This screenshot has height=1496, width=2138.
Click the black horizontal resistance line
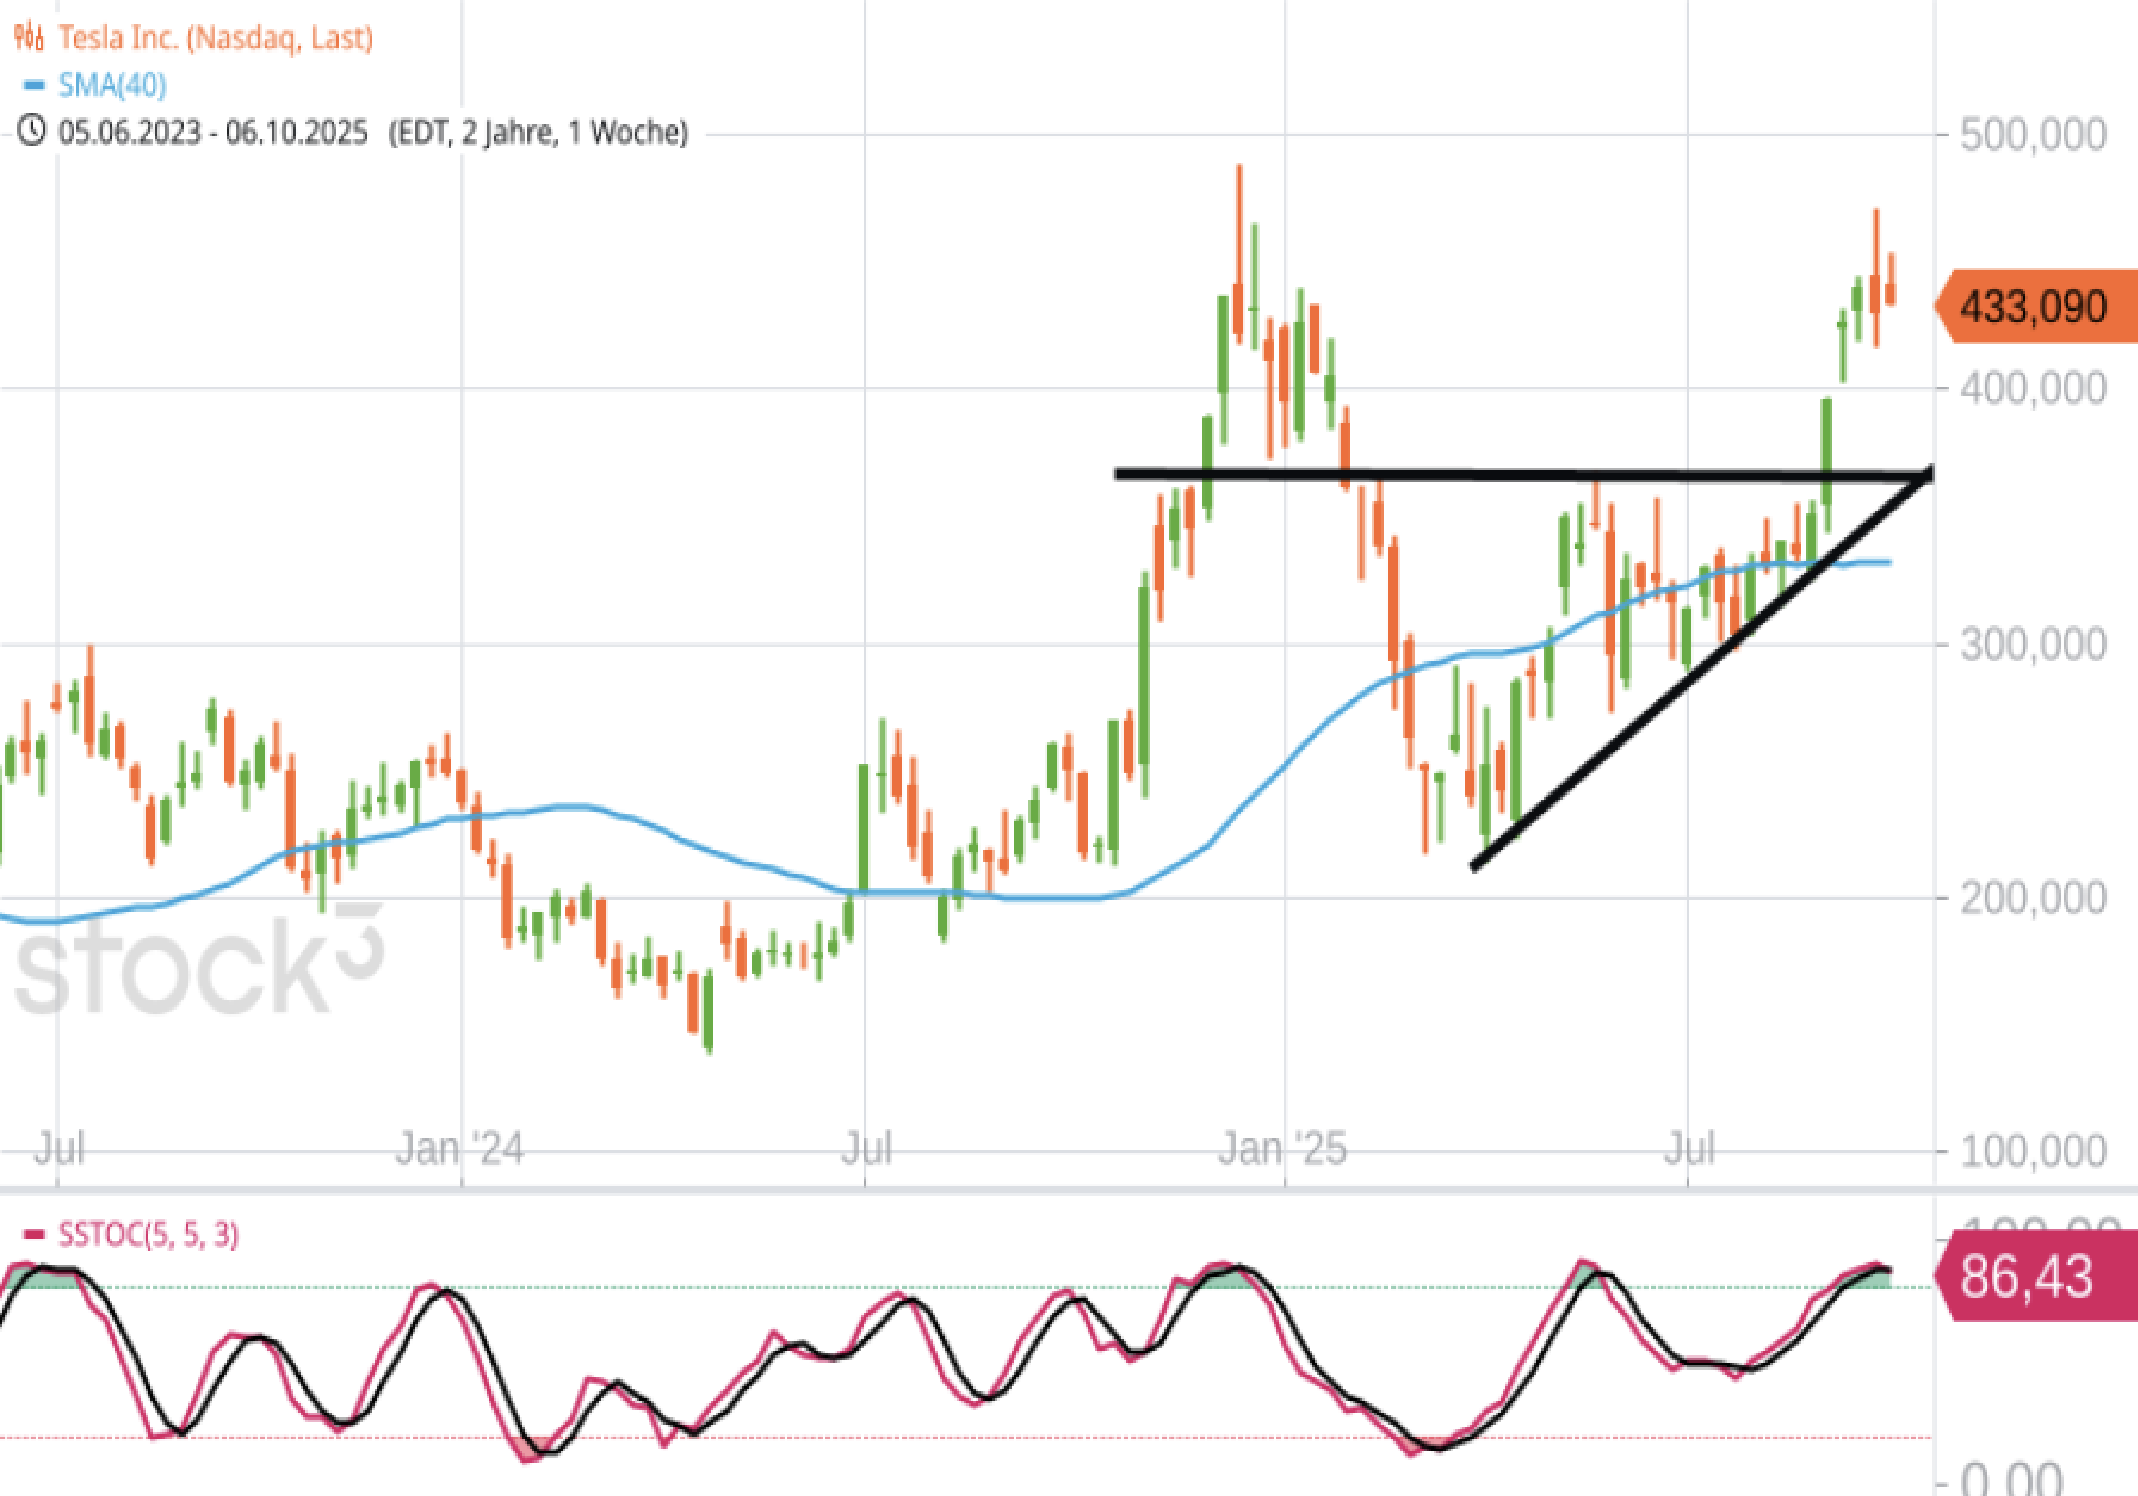[1500, 474]
